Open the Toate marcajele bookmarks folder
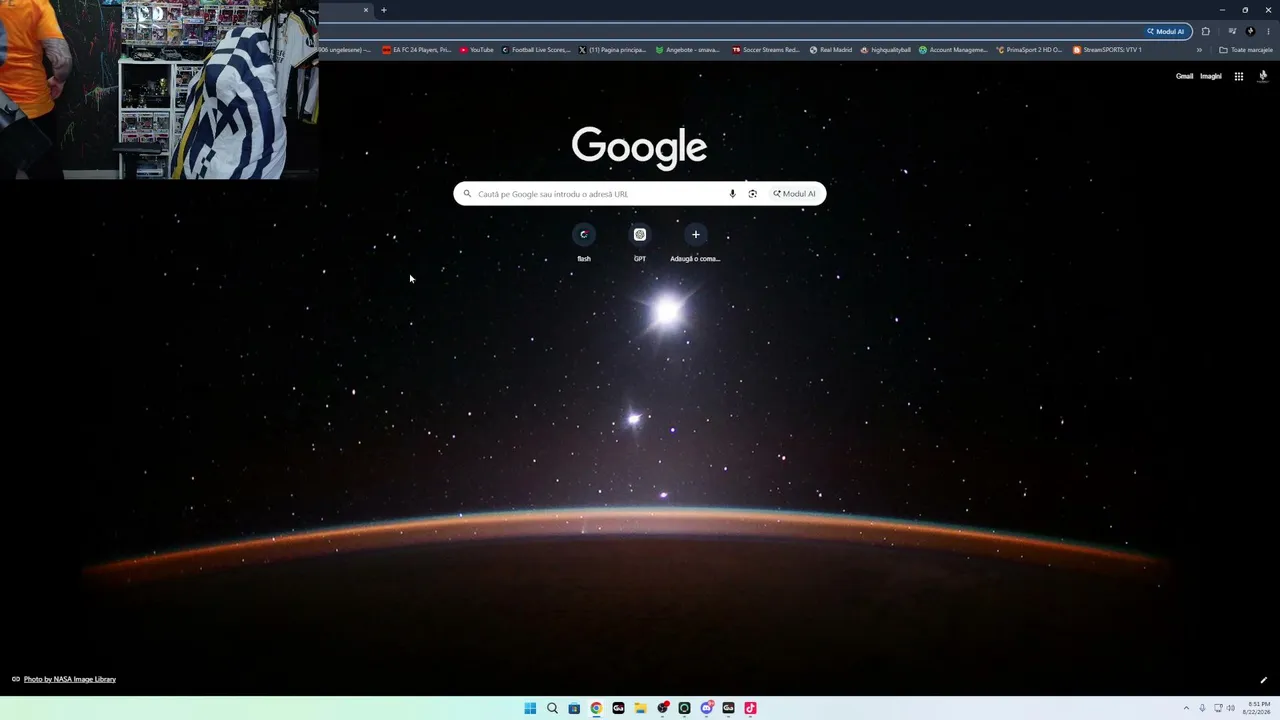This screenshot has width=1280, height=720. pyautogui.click(x=1246, y=50)
